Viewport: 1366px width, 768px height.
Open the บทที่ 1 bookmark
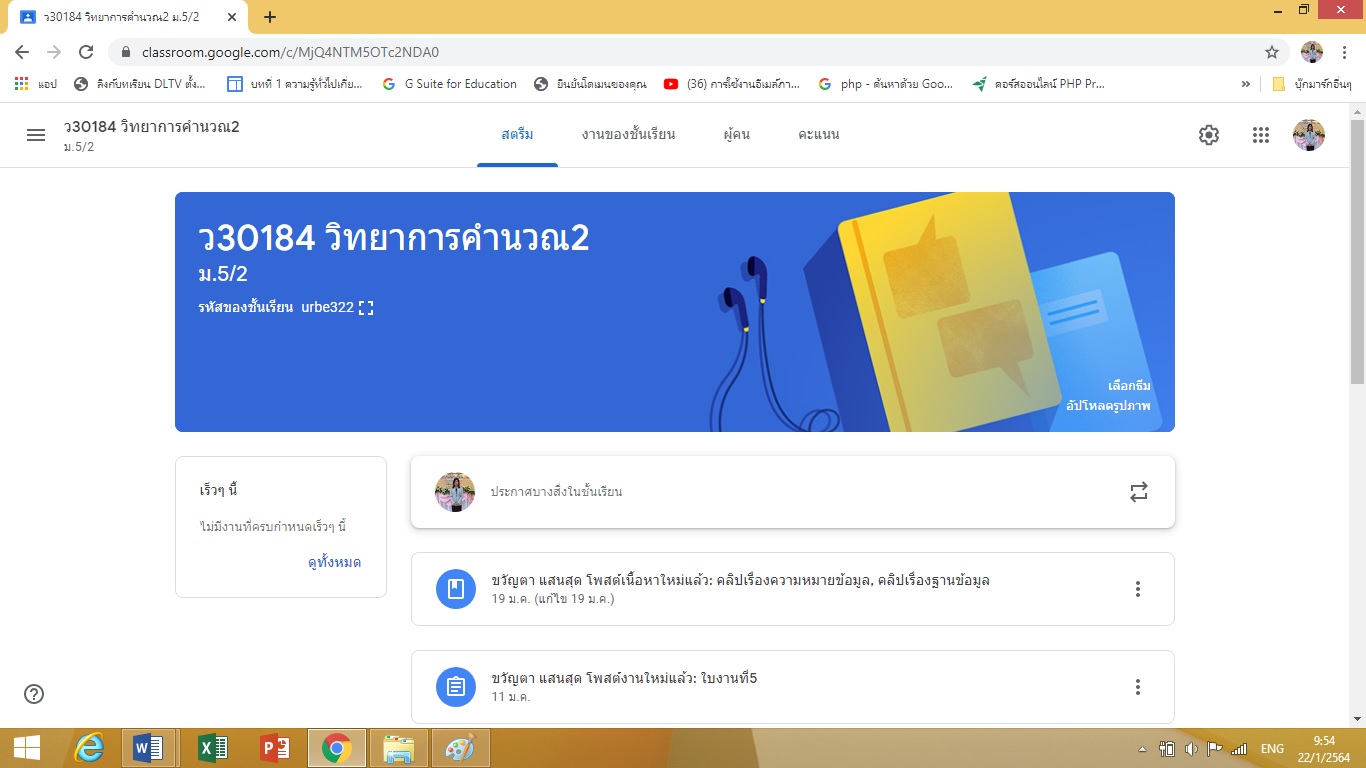point(297,84)
